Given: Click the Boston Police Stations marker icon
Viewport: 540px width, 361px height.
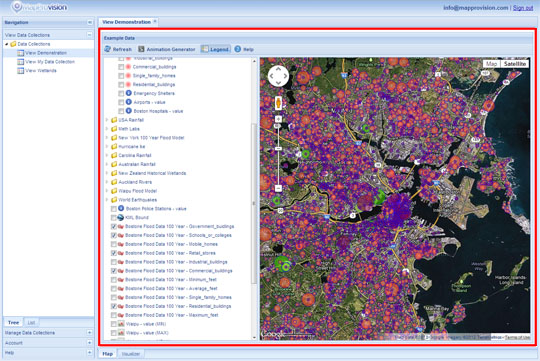Looking at the screenshot, I should [121, 208].
